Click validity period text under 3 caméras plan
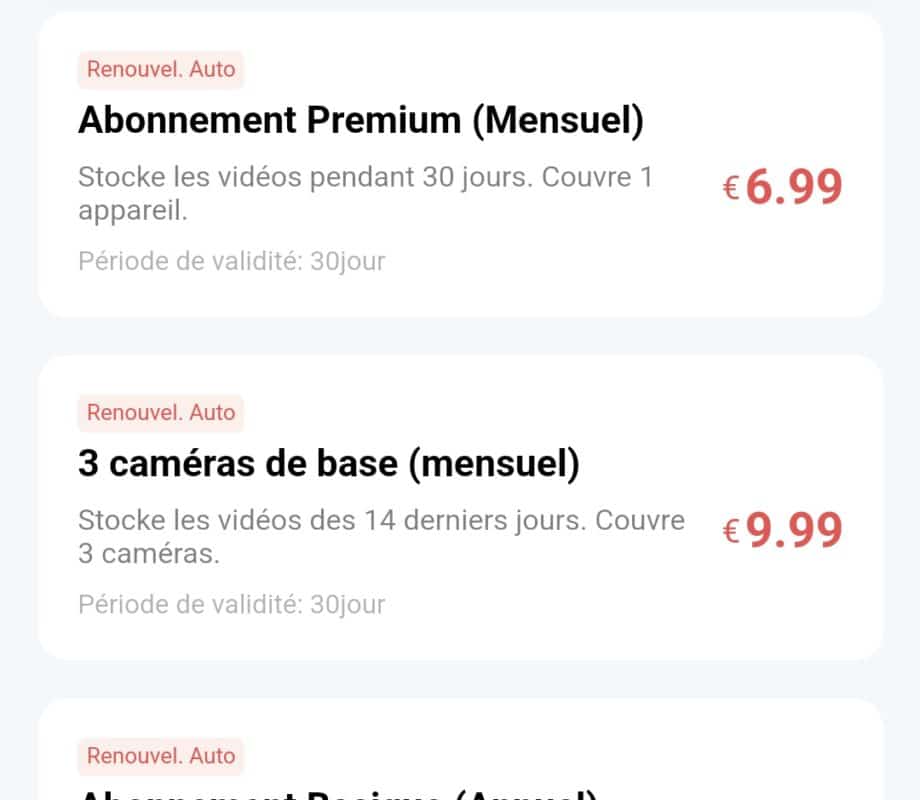This screenshot has height=800, width=920. [x=232, y=605]
